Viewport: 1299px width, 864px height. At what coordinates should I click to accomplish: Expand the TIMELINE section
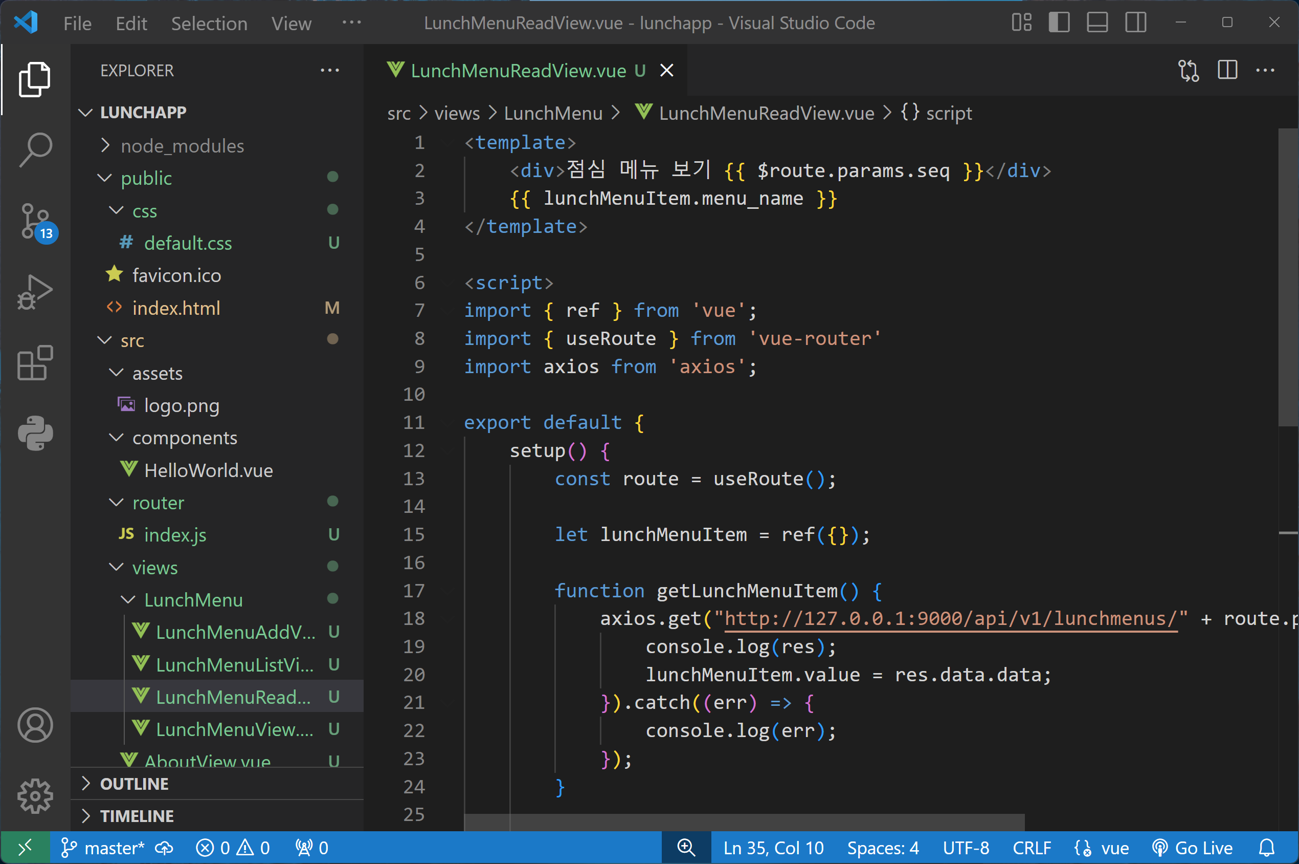(217, 815)
